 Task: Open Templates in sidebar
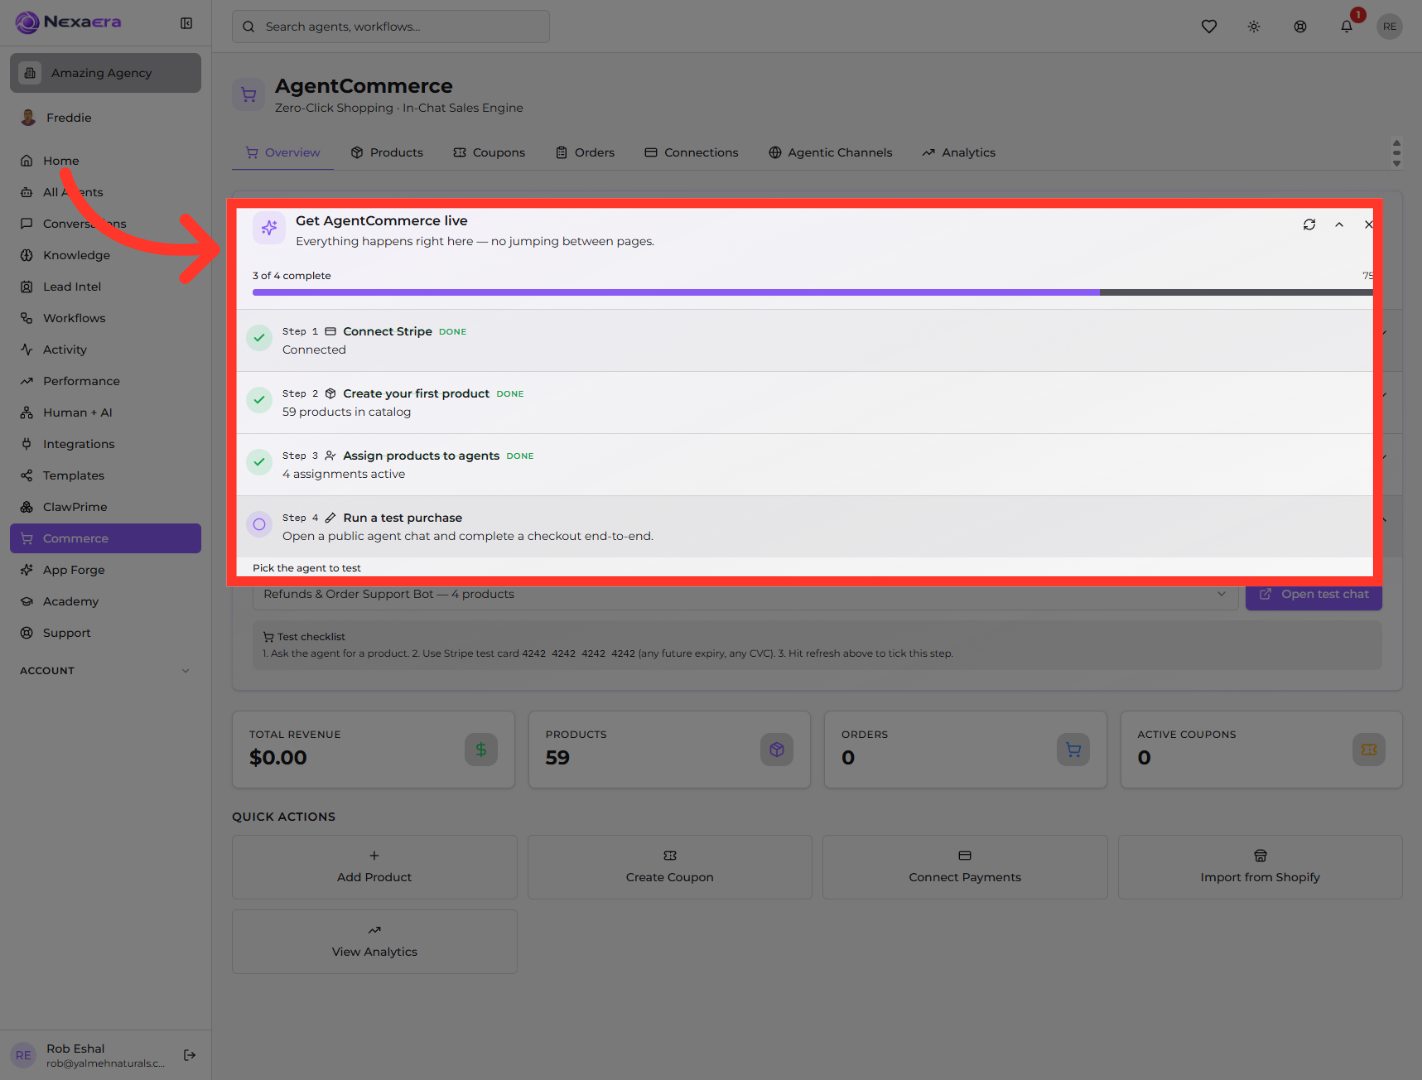(105, 476)
